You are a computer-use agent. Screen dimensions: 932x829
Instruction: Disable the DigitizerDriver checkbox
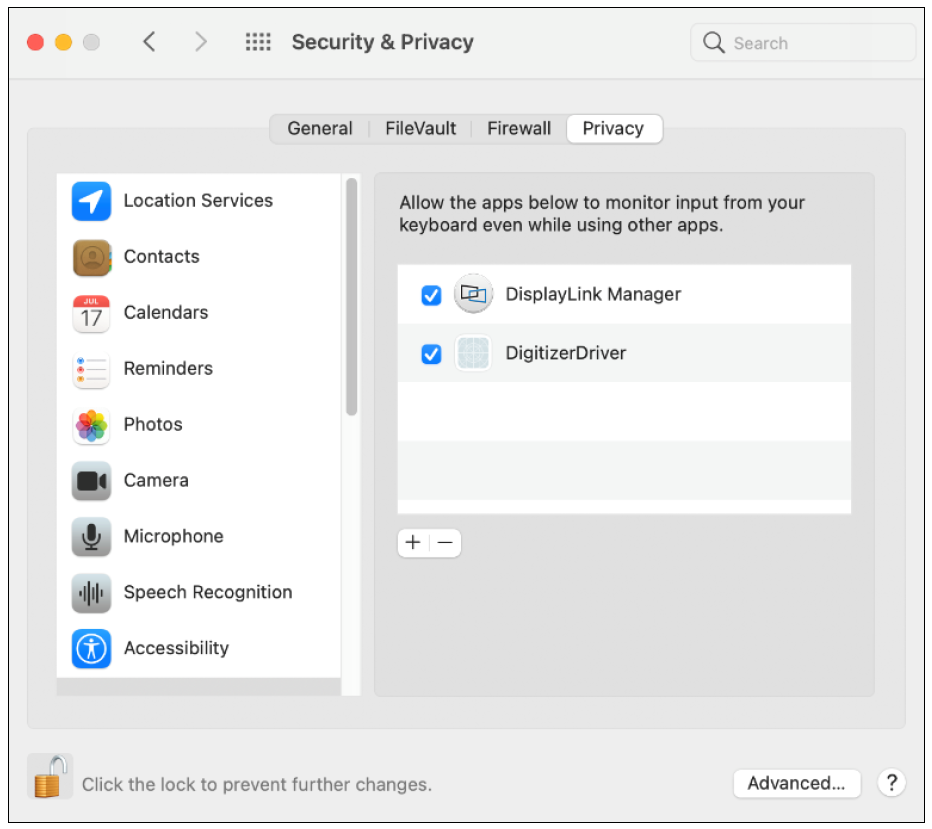[x=431, y=354]
